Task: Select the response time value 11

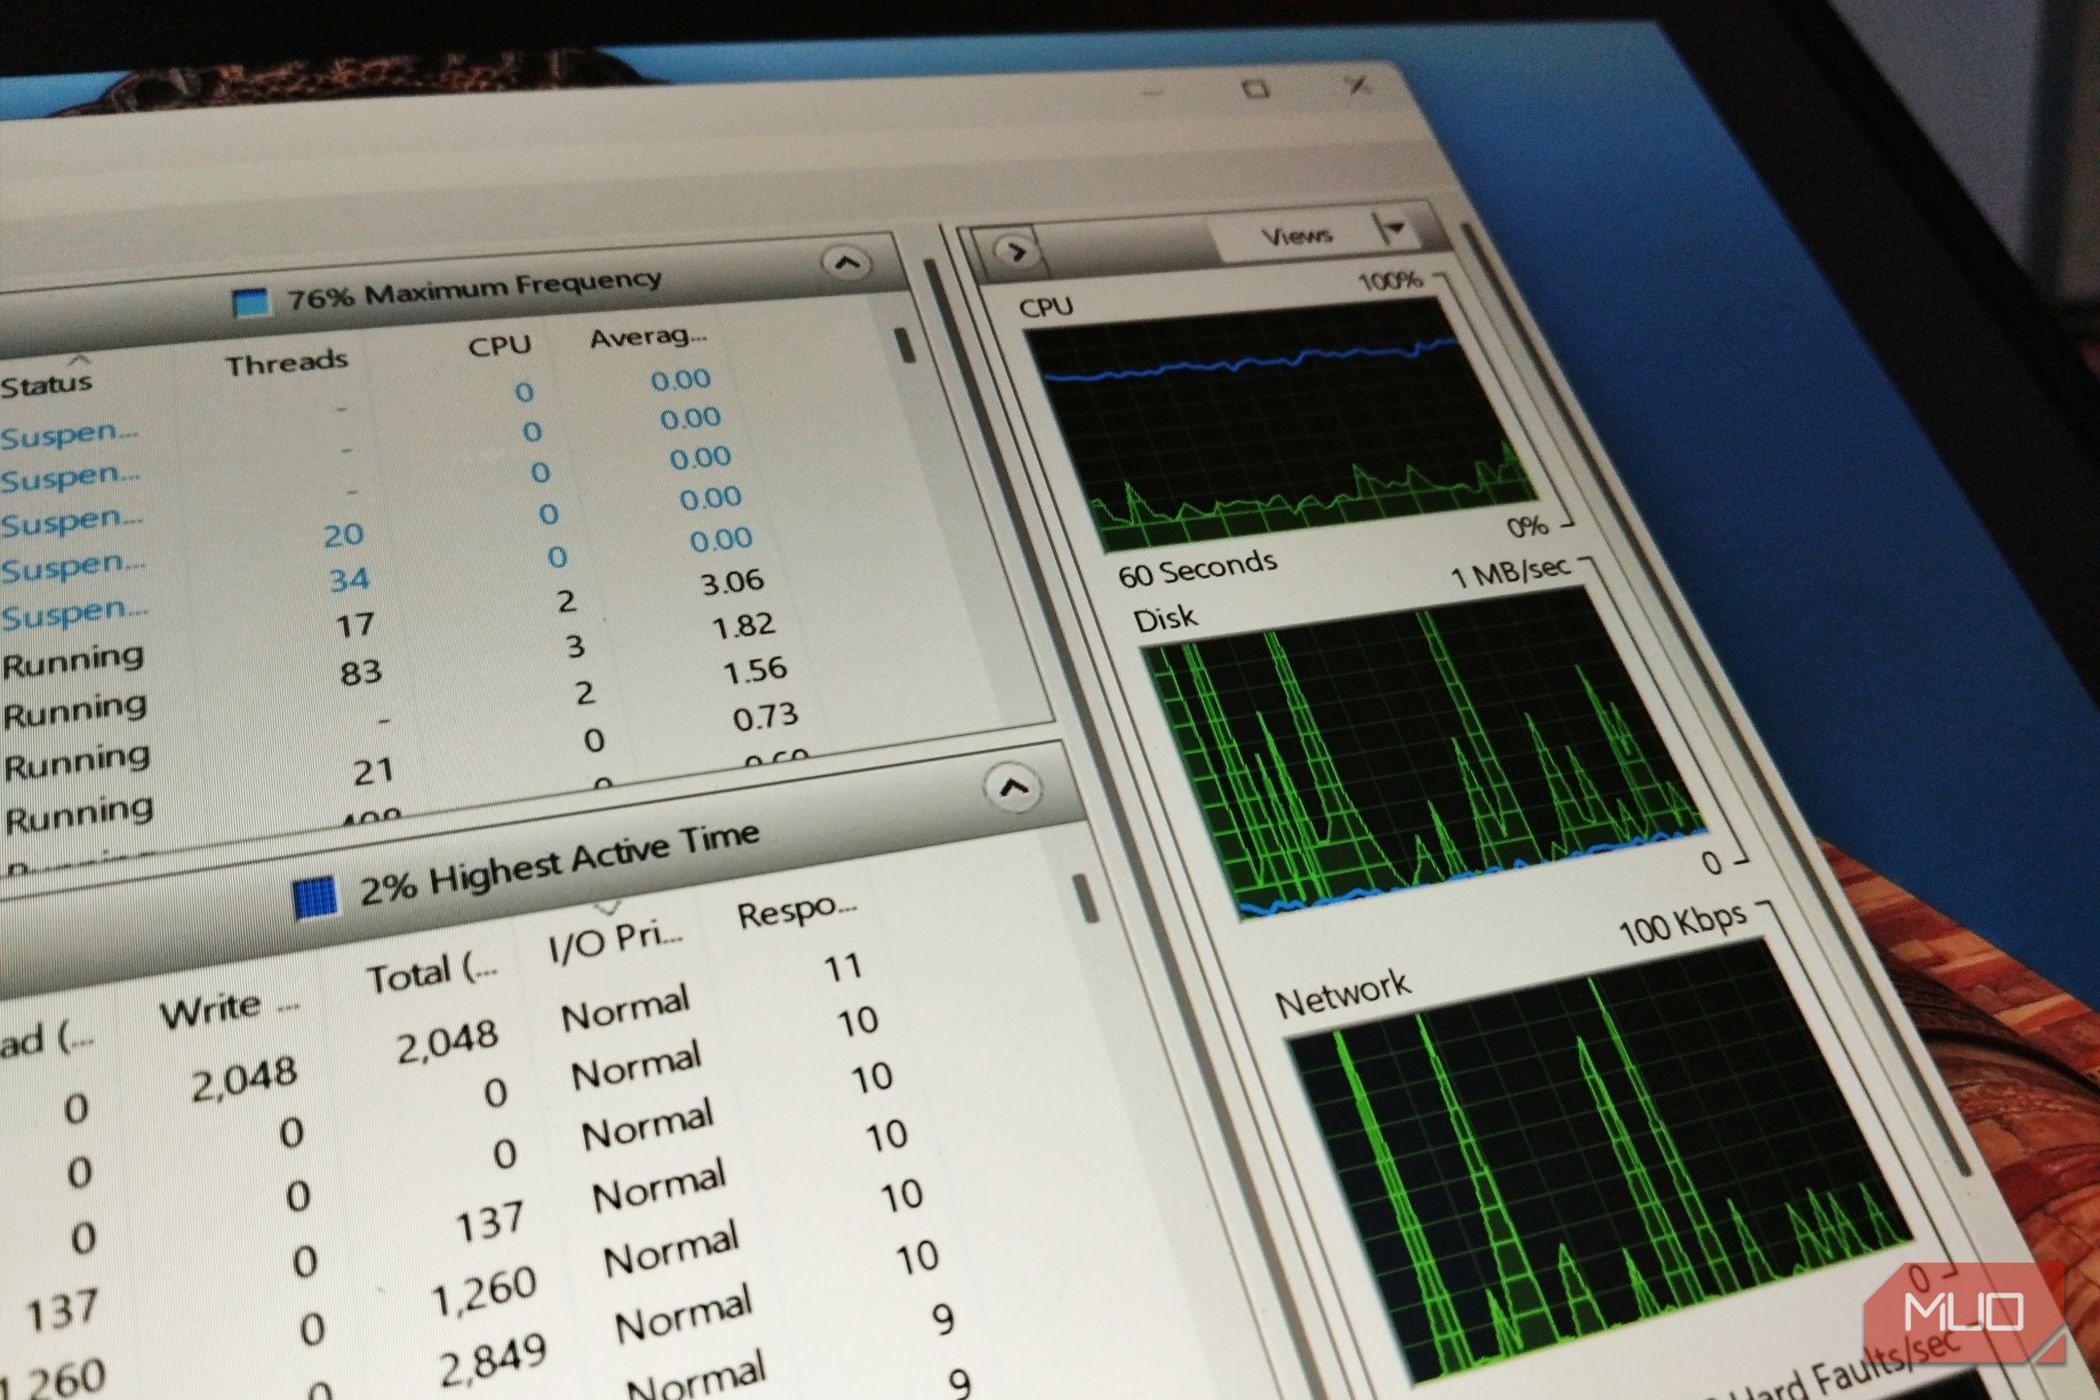Action: pyautogui.click(x=842, y=968)
